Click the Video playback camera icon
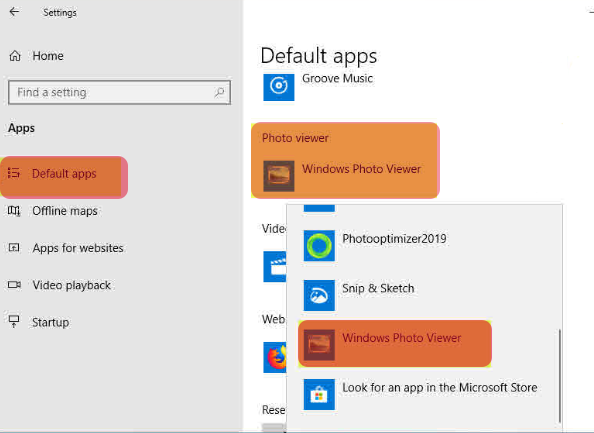This screenshot has height=433, width=594. 14,284
